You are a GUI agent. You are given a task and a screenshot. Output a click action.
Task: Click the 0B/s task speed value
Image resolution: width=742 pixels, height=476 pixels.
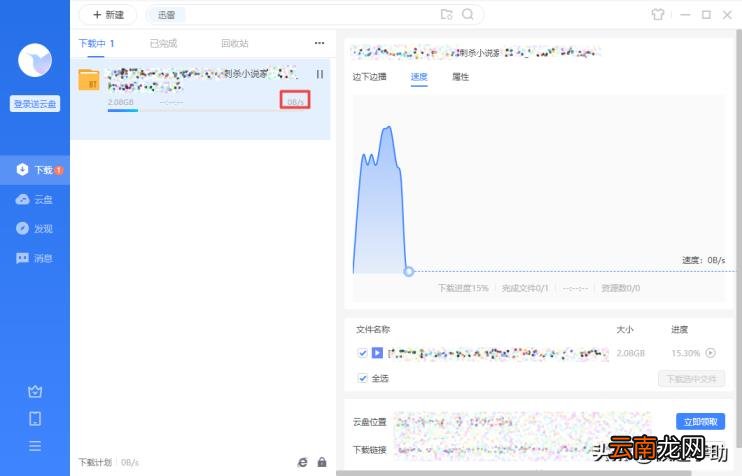tap(295, 101)
